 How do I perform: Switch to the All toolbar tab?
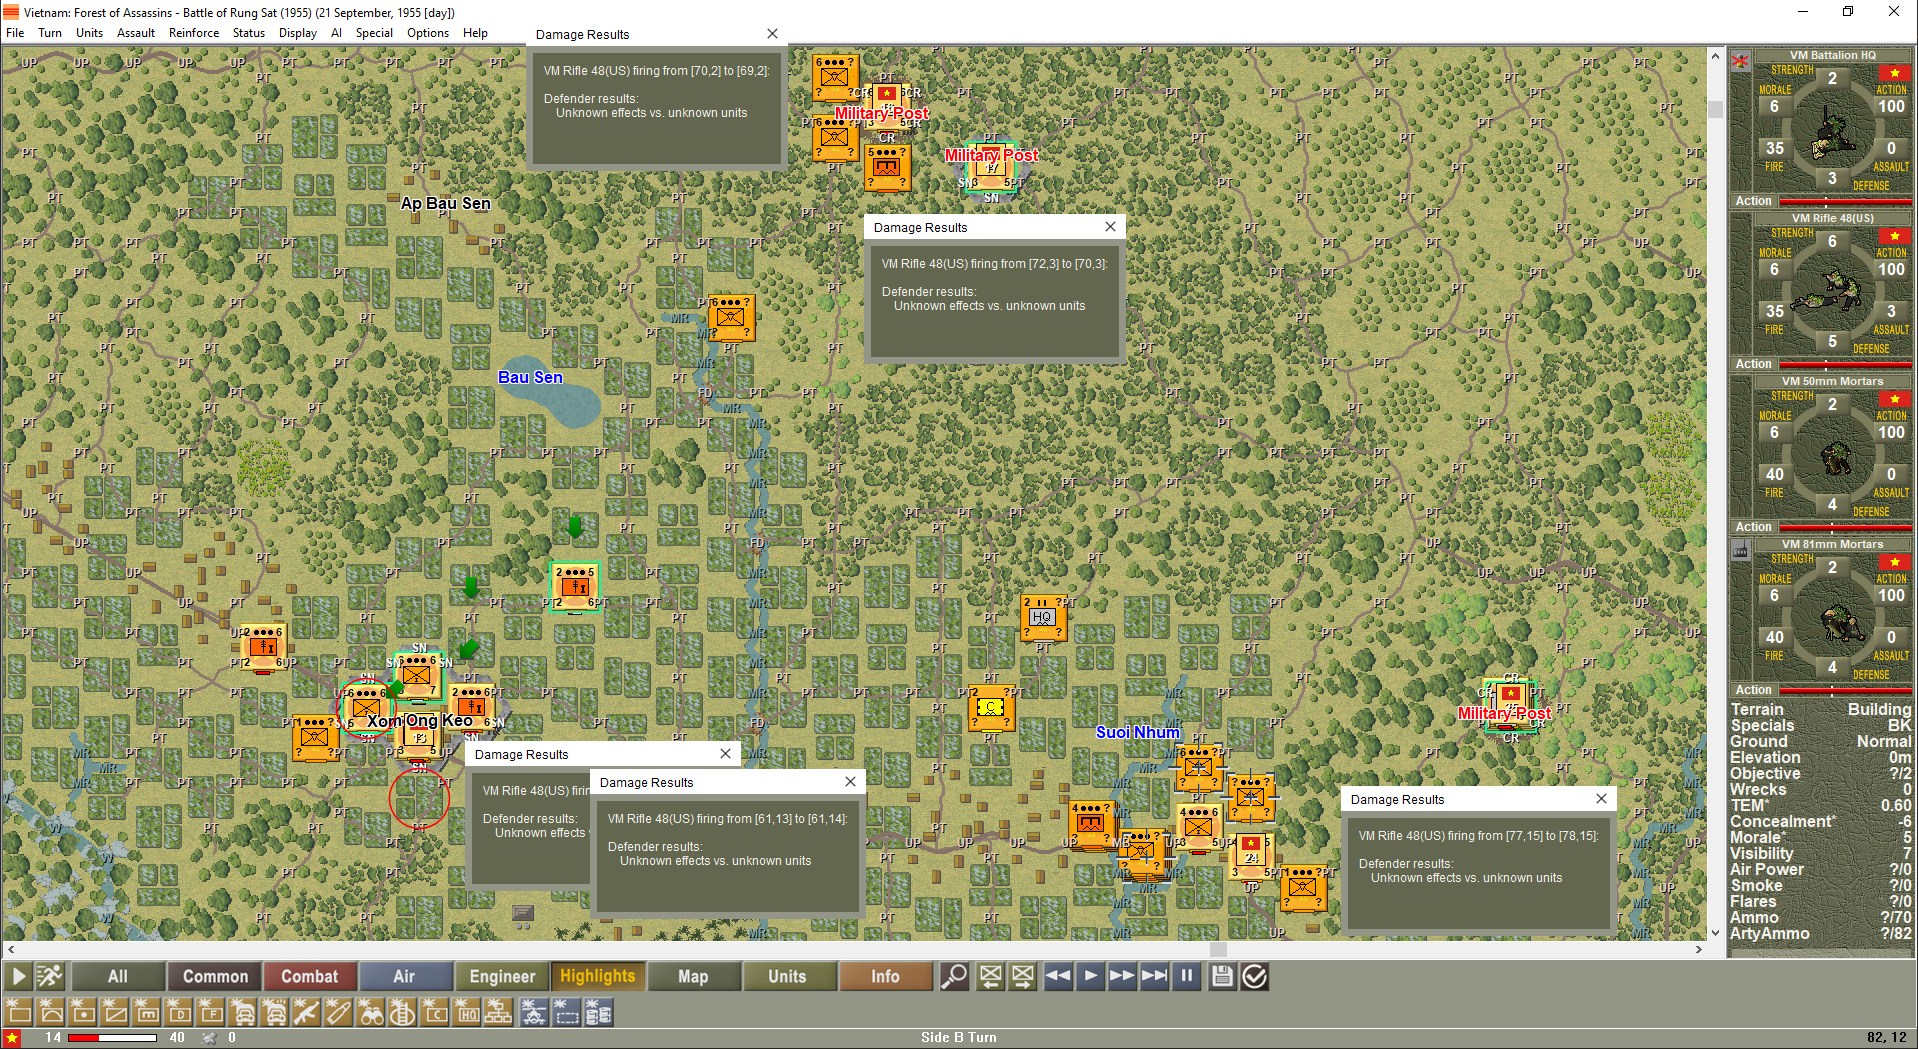click(118, 976)
